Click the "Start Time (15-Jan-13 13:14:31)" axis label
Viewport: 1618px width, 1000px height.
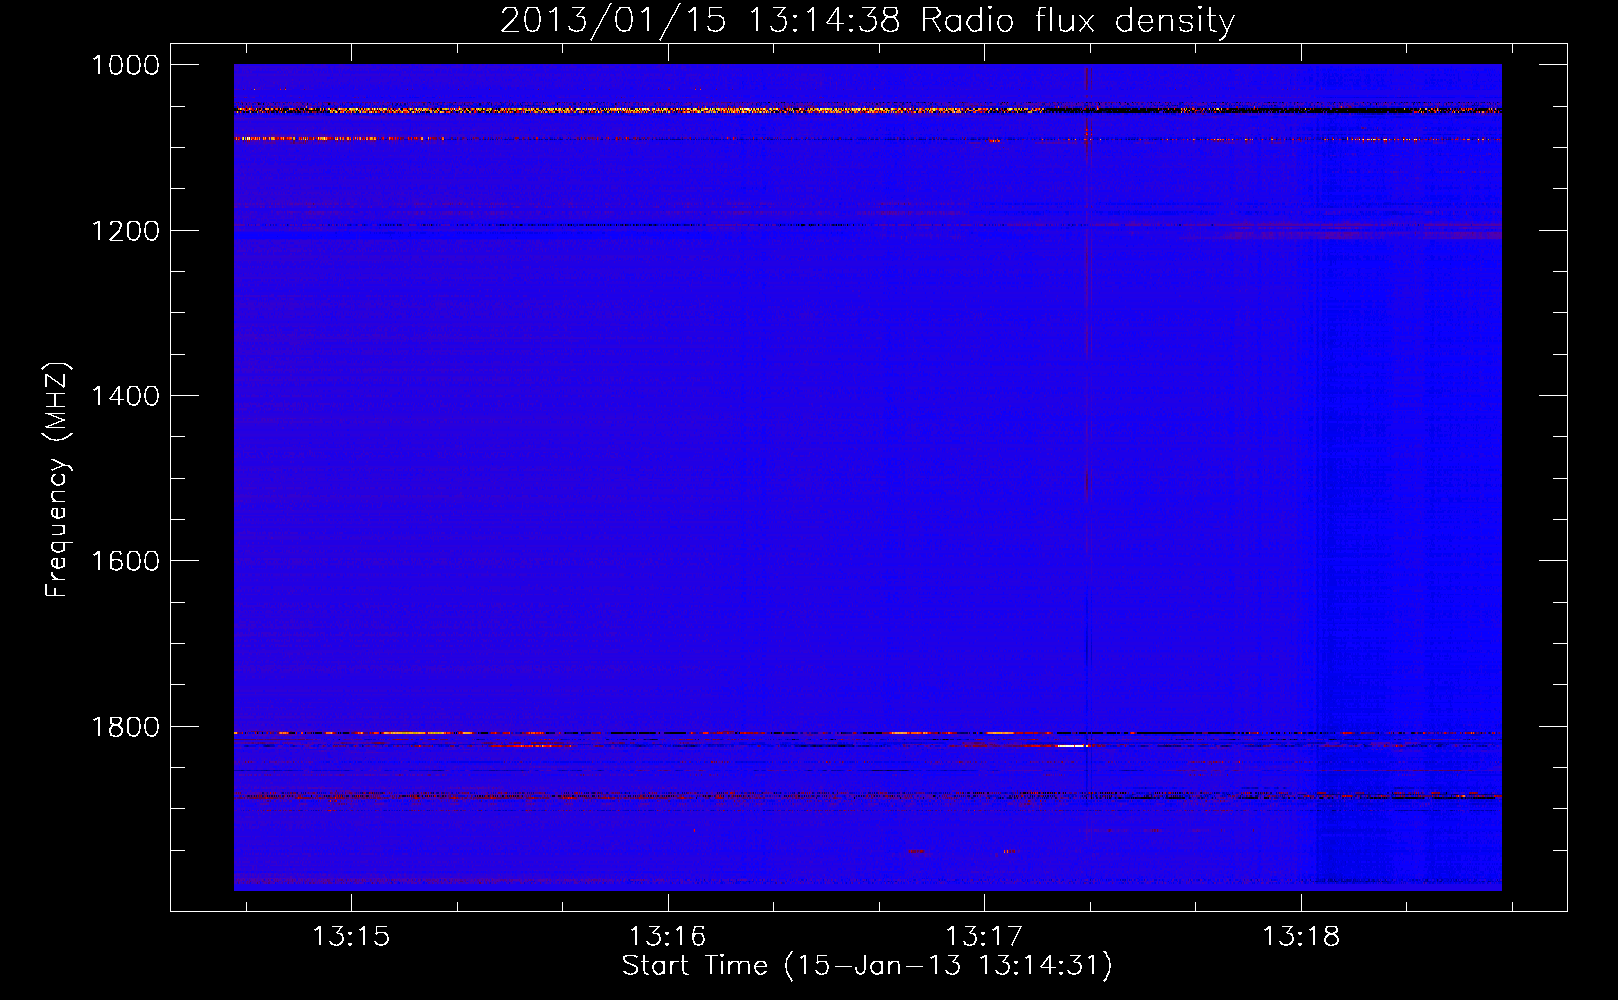coord(867,966)
